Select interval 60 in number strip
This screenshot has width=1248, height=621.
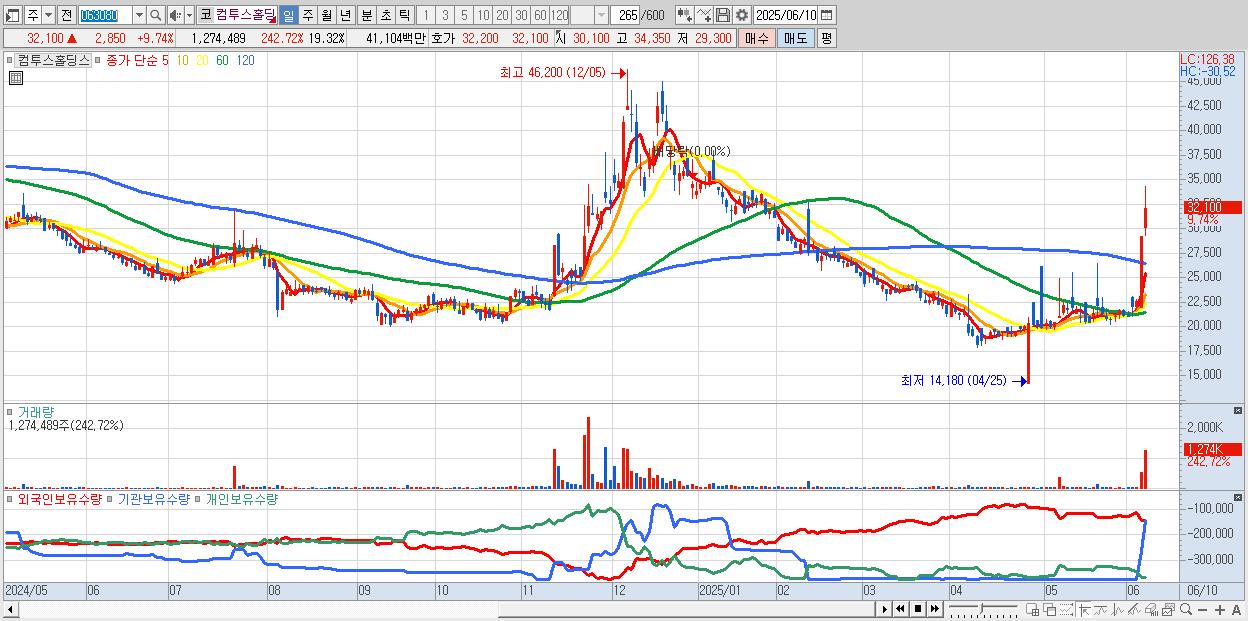point(540,15)
